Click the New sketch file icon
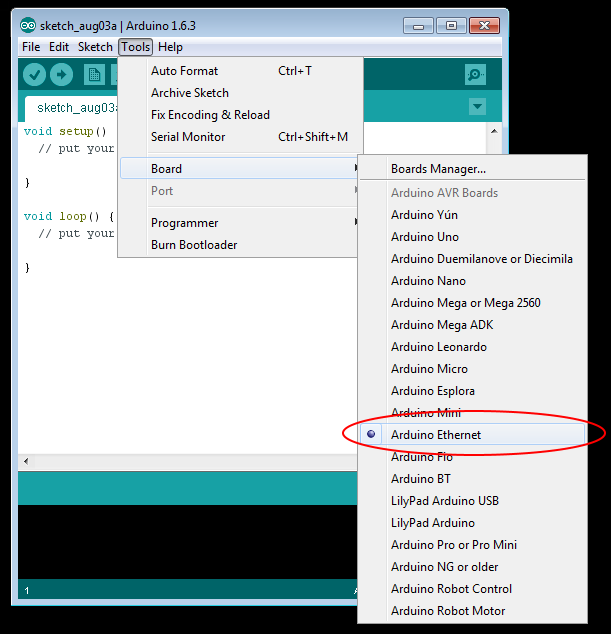 point(94,75)
